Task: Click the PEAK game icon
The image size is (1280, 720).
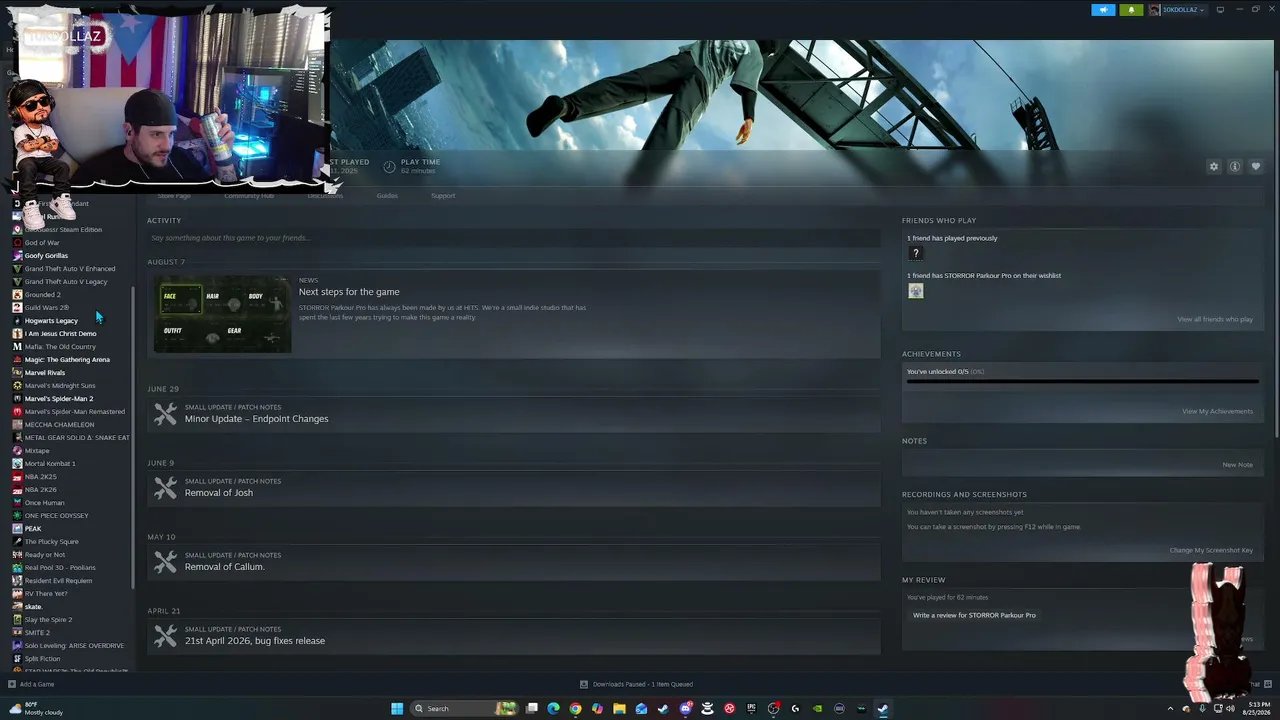Action: 17,529
